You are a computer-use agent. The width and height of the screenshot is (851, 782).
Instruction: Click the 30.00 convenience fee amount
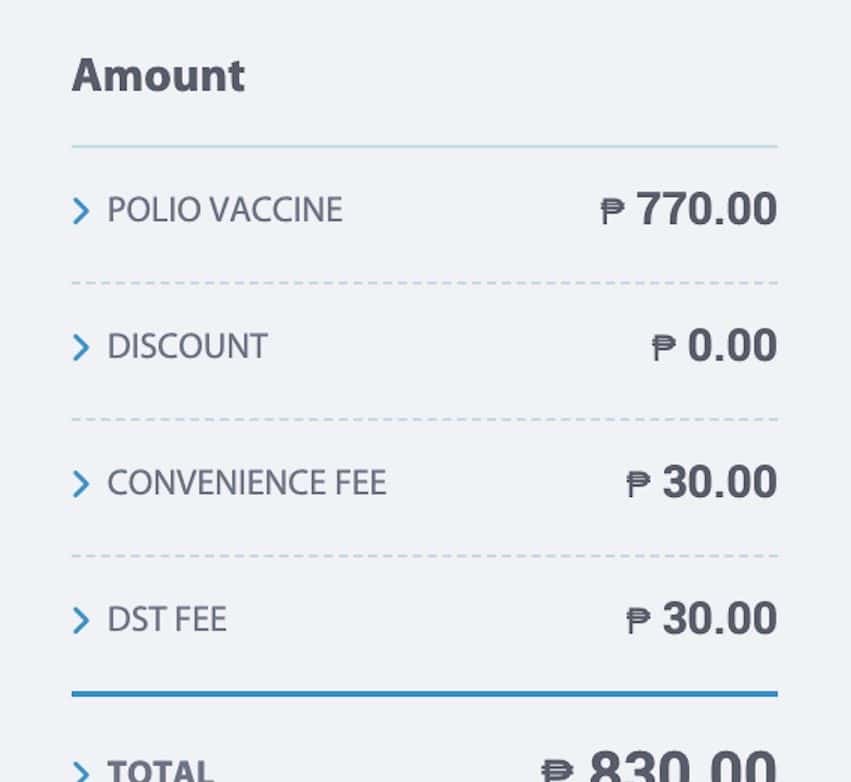[x=719, y=482]
